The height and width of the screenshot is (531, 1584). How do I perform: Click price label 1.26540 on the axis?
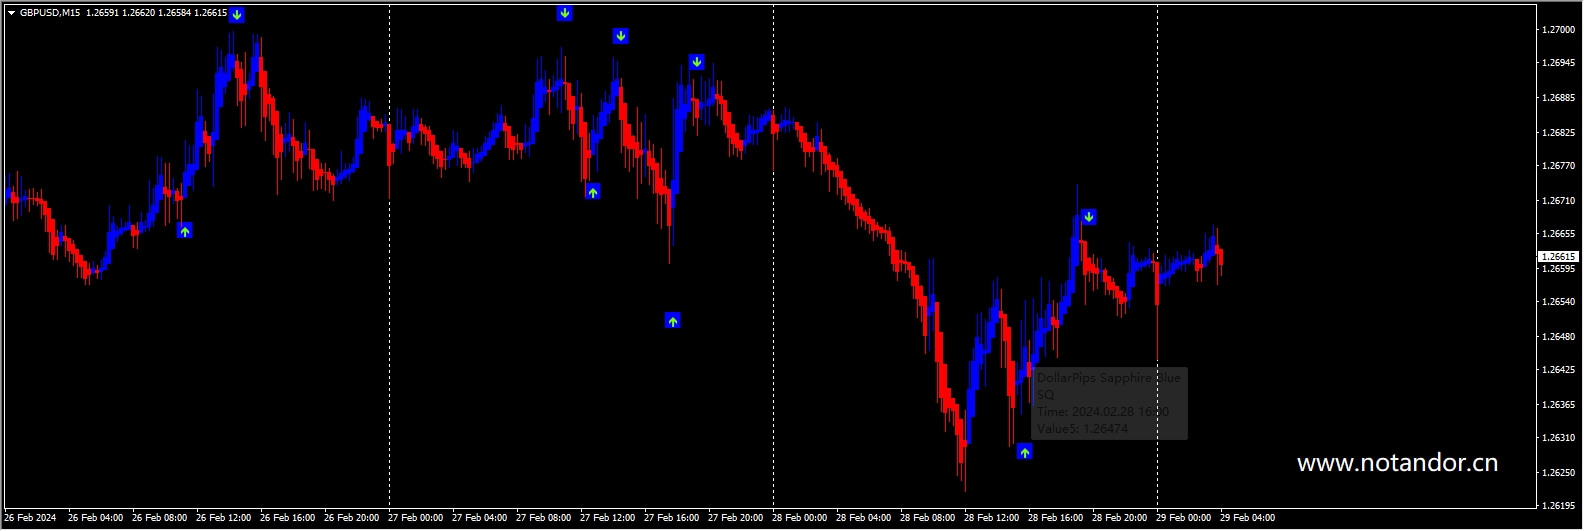point(1558,302)
